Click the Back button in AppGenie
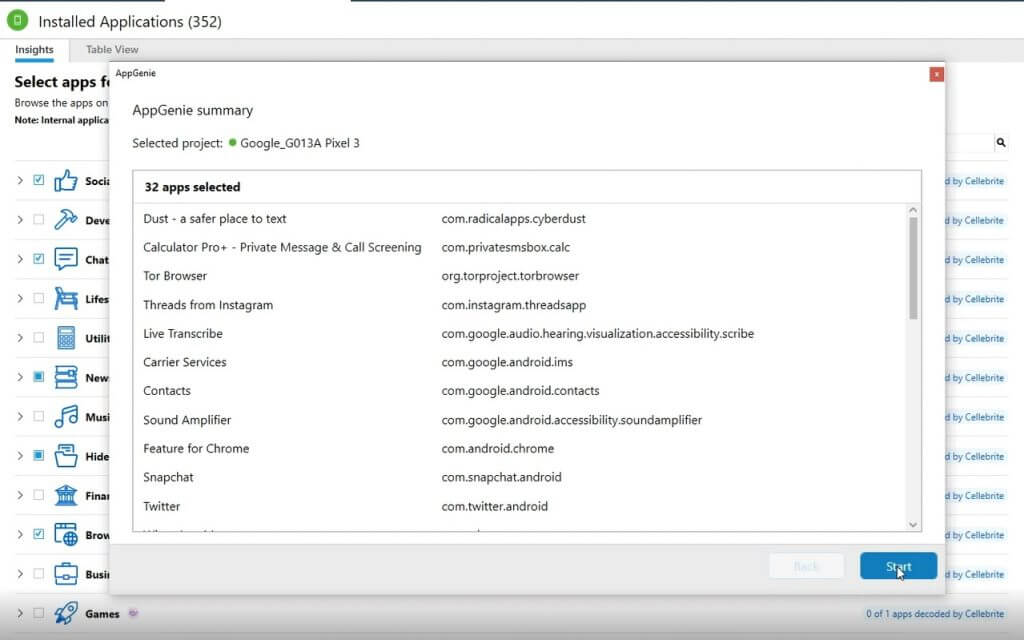 [806, 566]
